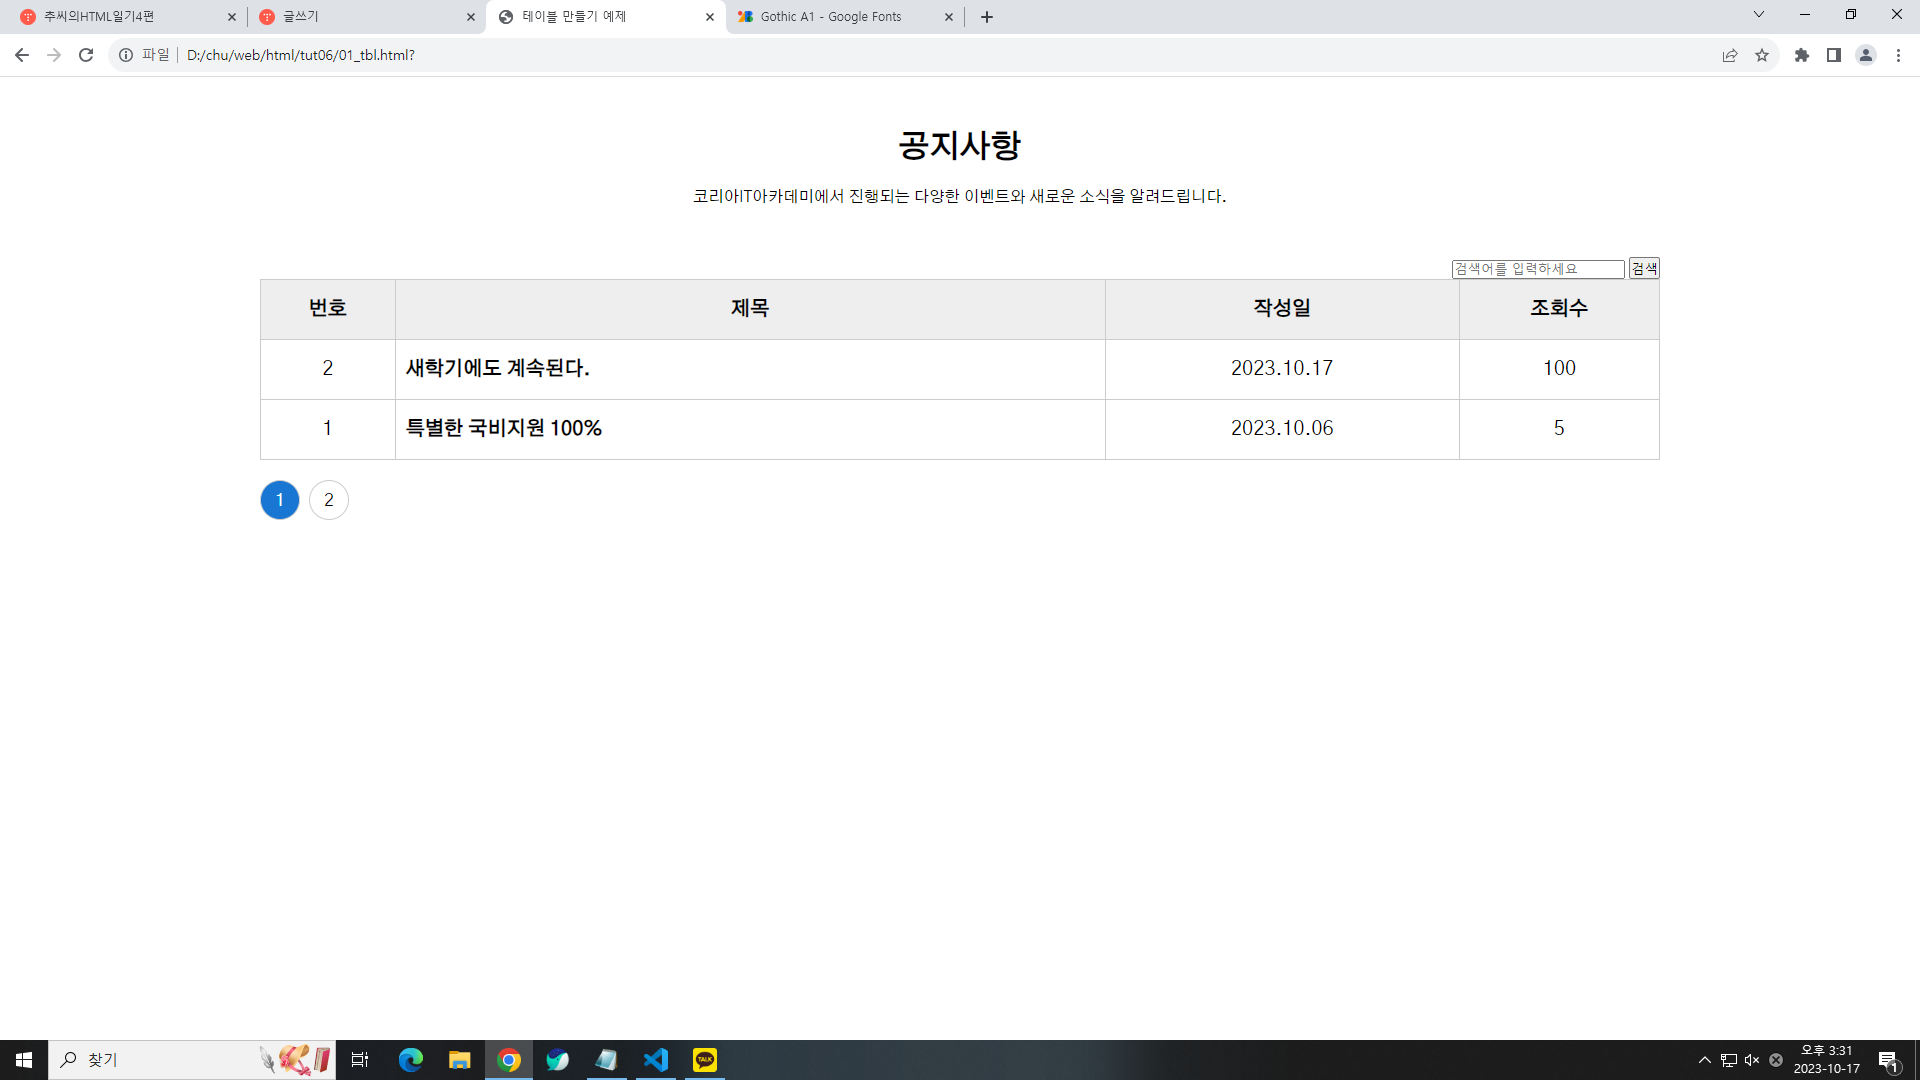Viewport: 1920px width, 1080px height.
Task: Share this page icon in address bar
Action: [x=1730, y=55]
